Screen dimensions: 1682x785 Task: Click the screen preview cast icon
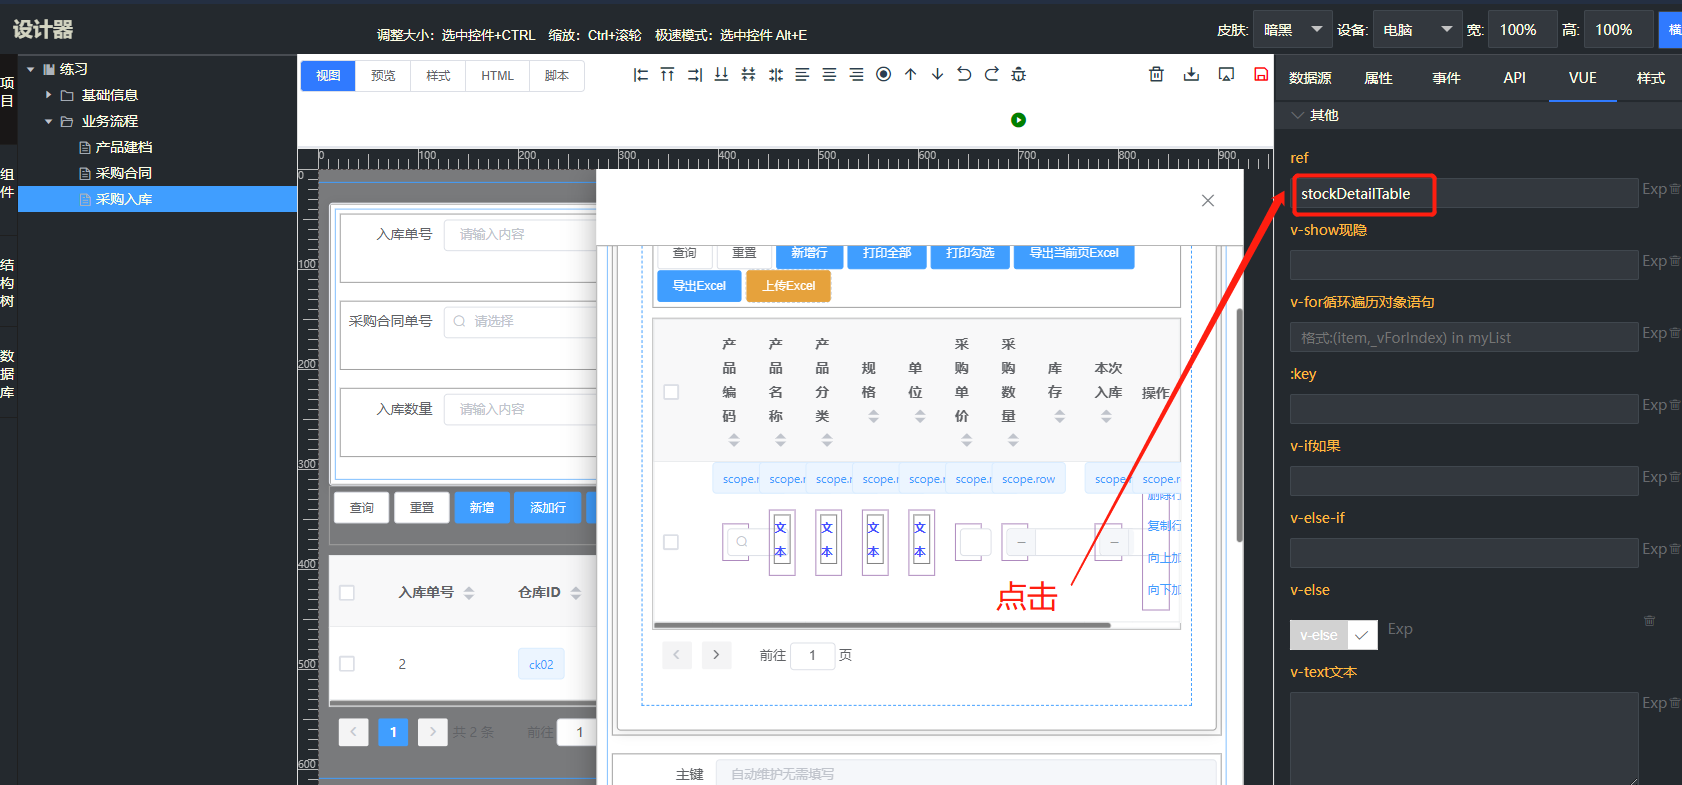(1226, 75)
